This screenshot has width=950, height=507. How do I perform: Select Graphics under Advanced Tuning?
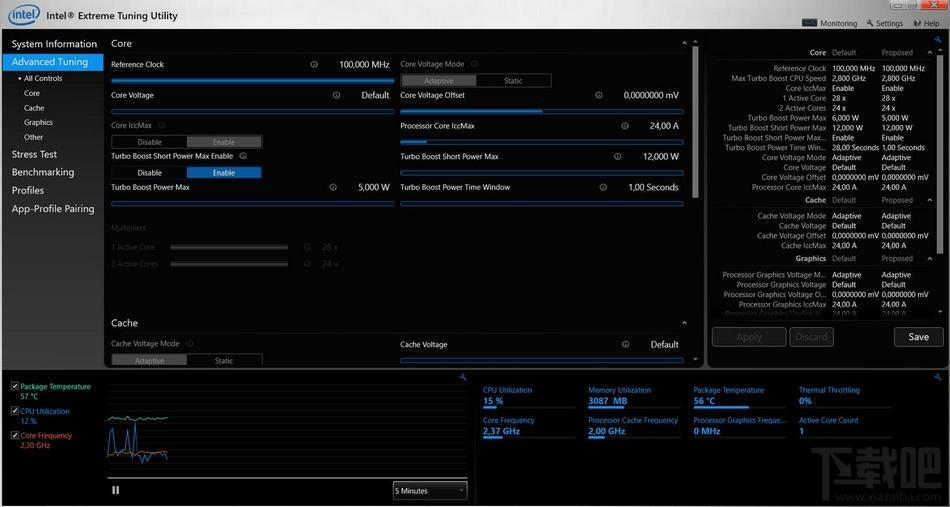pyautogui.click(x=38, y=122)
